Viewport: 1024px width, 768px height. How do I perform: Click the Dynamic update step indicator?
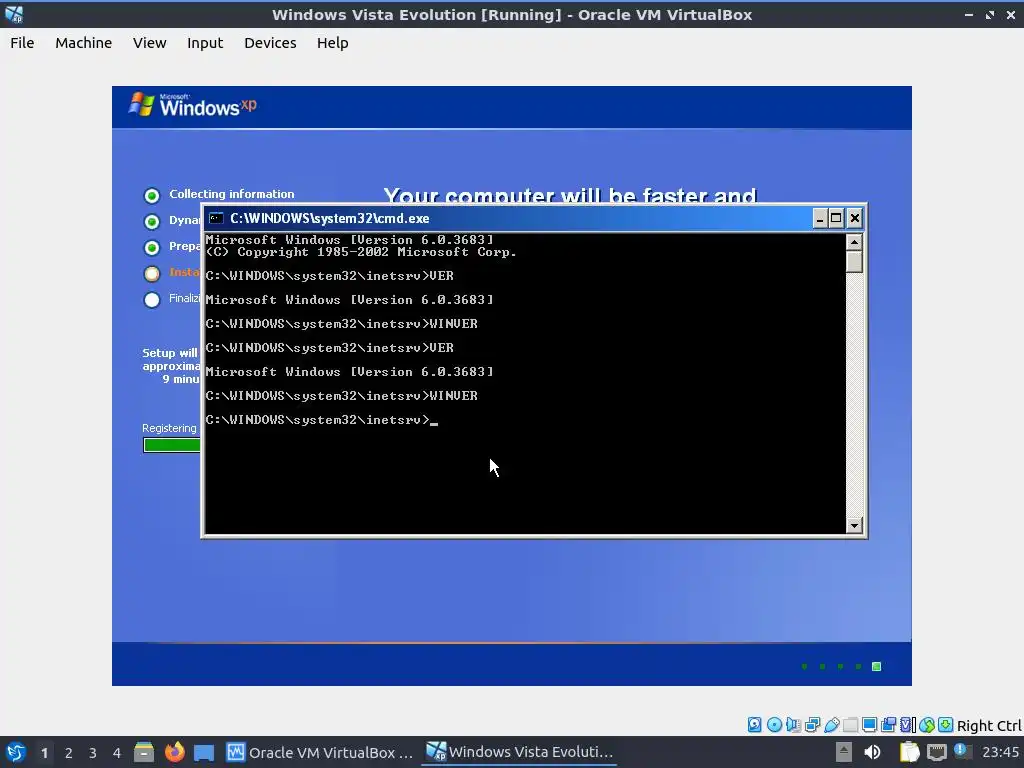click(x=152, y=221)
